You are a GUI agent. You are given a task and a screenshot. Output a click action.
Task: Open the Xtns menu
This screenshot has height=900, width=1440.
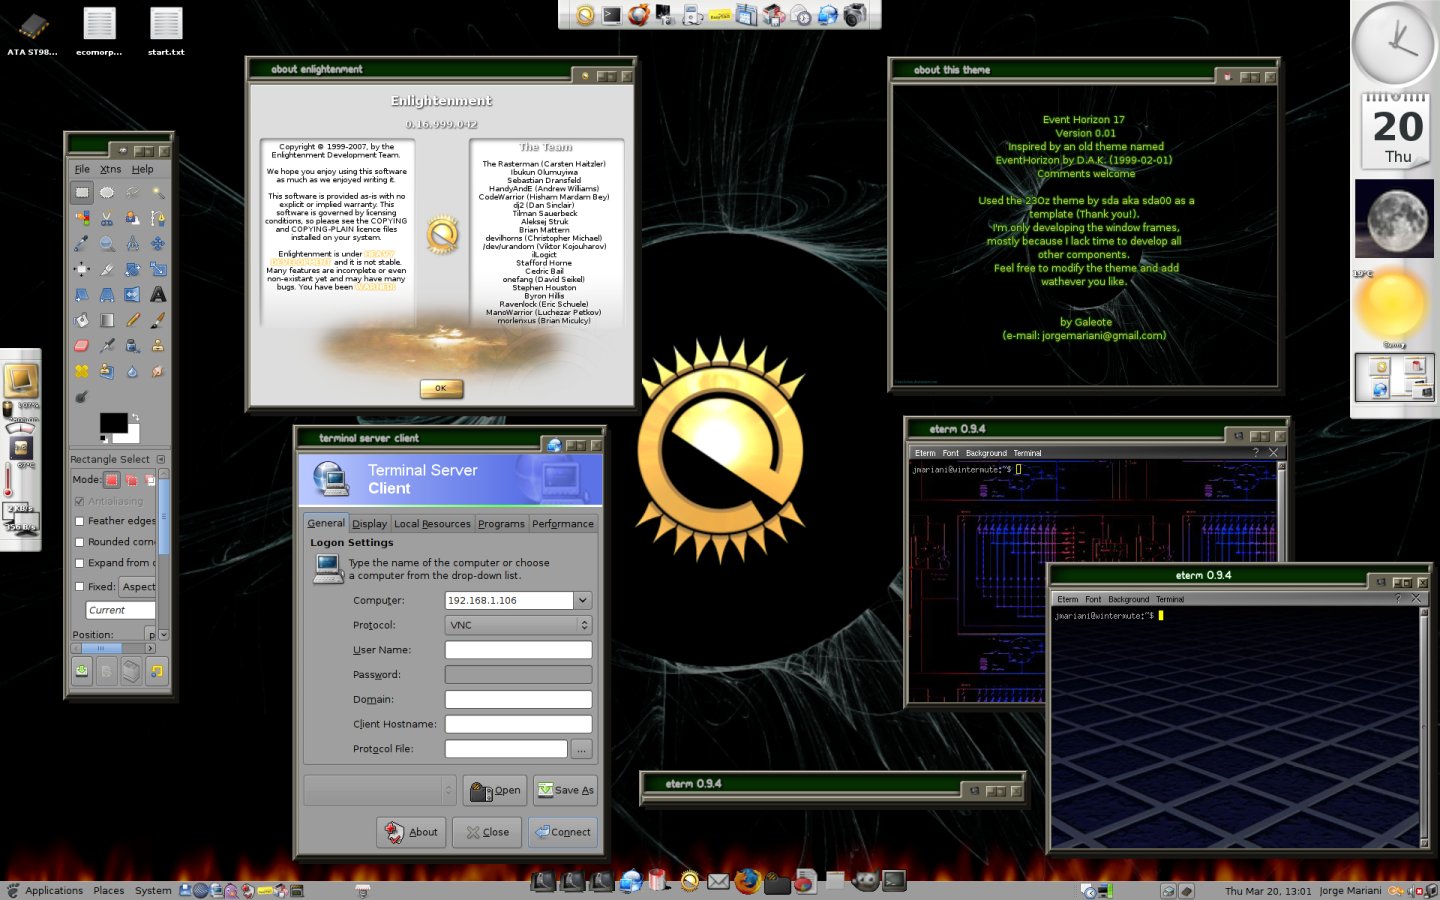111,169
